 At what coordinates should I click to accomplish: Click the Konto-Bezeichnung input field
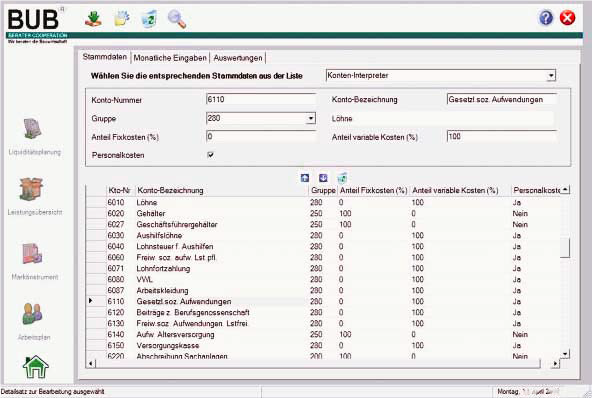501,99
